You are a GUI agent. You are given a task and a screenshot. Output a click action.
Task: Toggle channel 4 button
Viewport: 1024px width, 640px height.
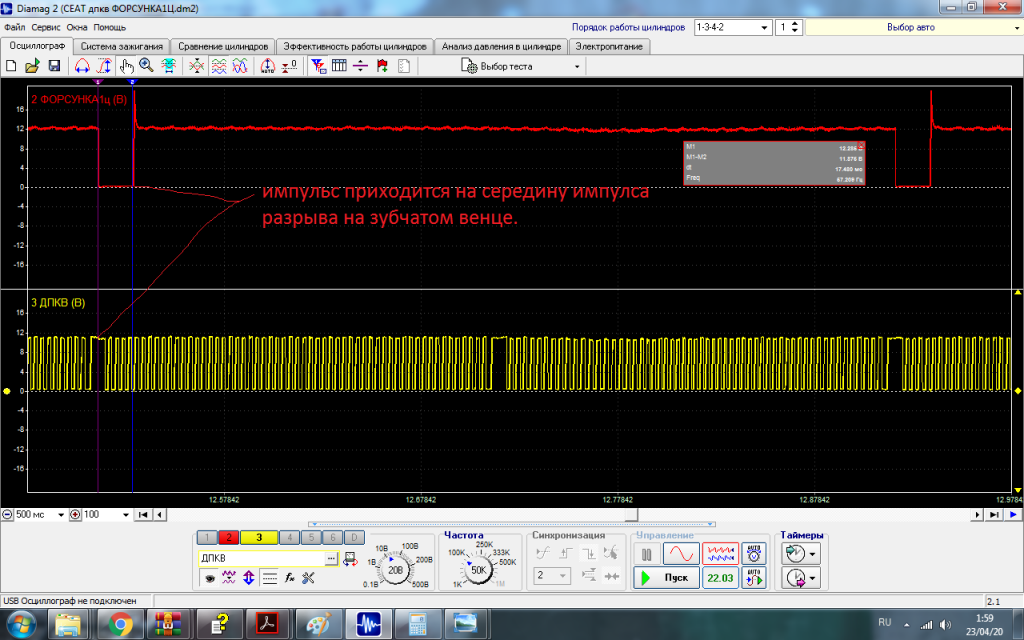click(289, 537)
